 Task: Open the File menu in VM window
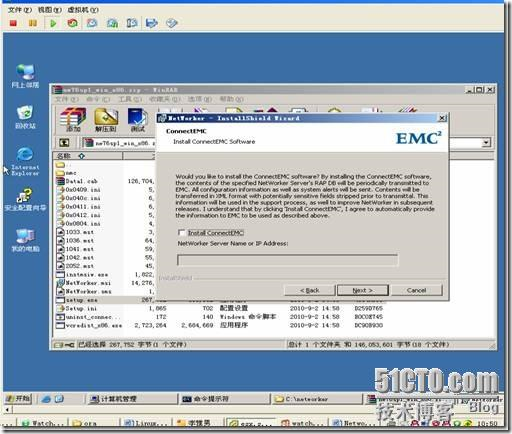pos(19,10)
